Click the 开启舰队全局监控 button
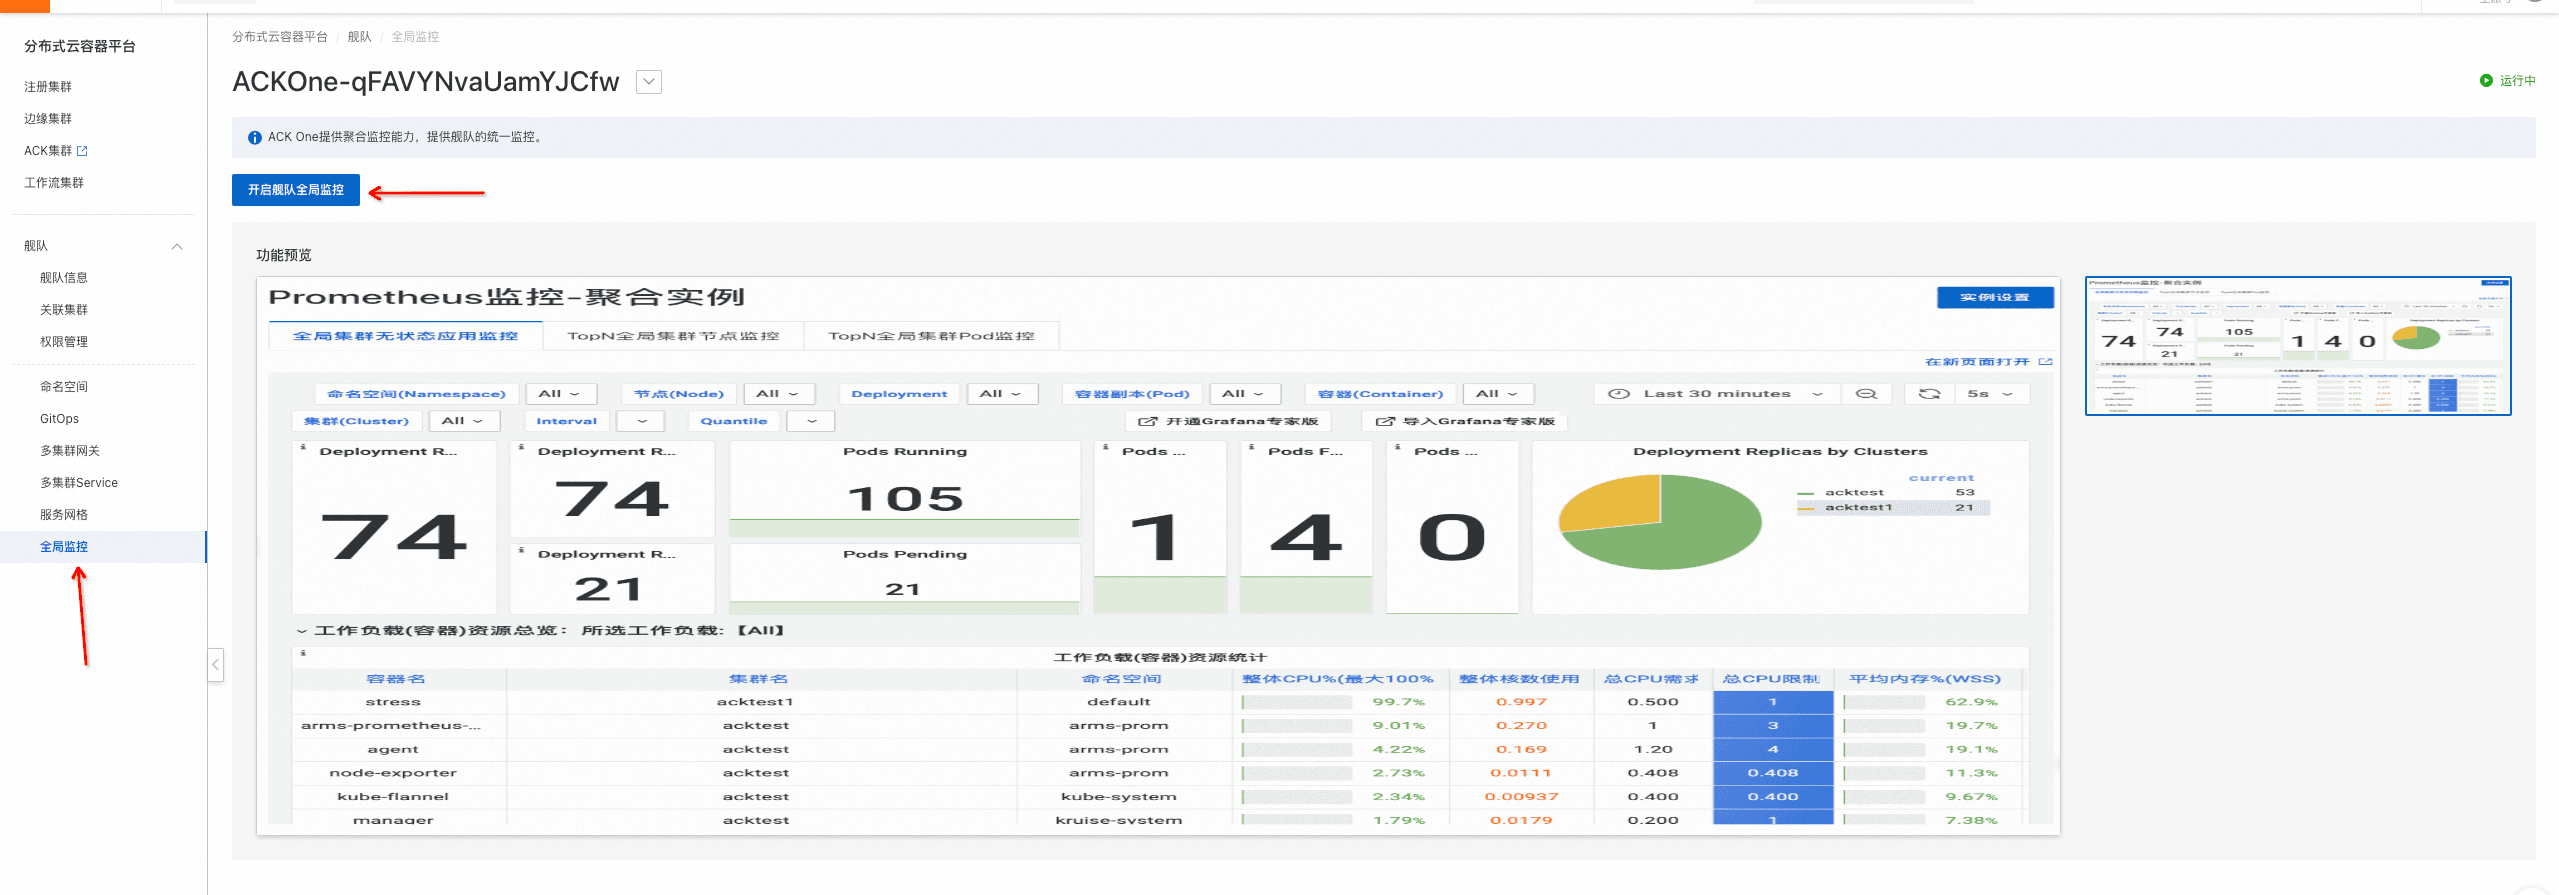 click(296, 190)
